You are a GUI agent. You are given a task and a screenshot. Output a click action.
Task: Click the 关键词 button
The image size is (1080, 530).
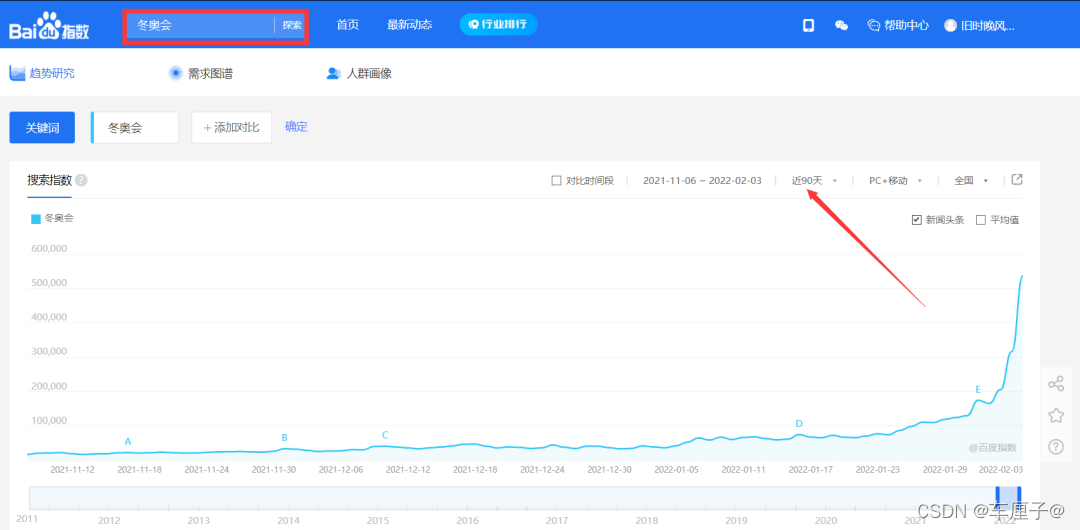(42, 128)
